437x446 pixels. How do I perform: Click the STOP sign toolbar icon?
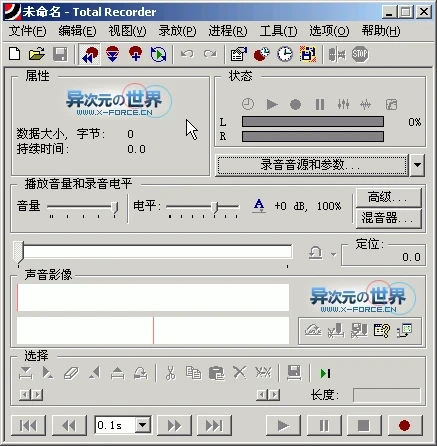[360, 54]
